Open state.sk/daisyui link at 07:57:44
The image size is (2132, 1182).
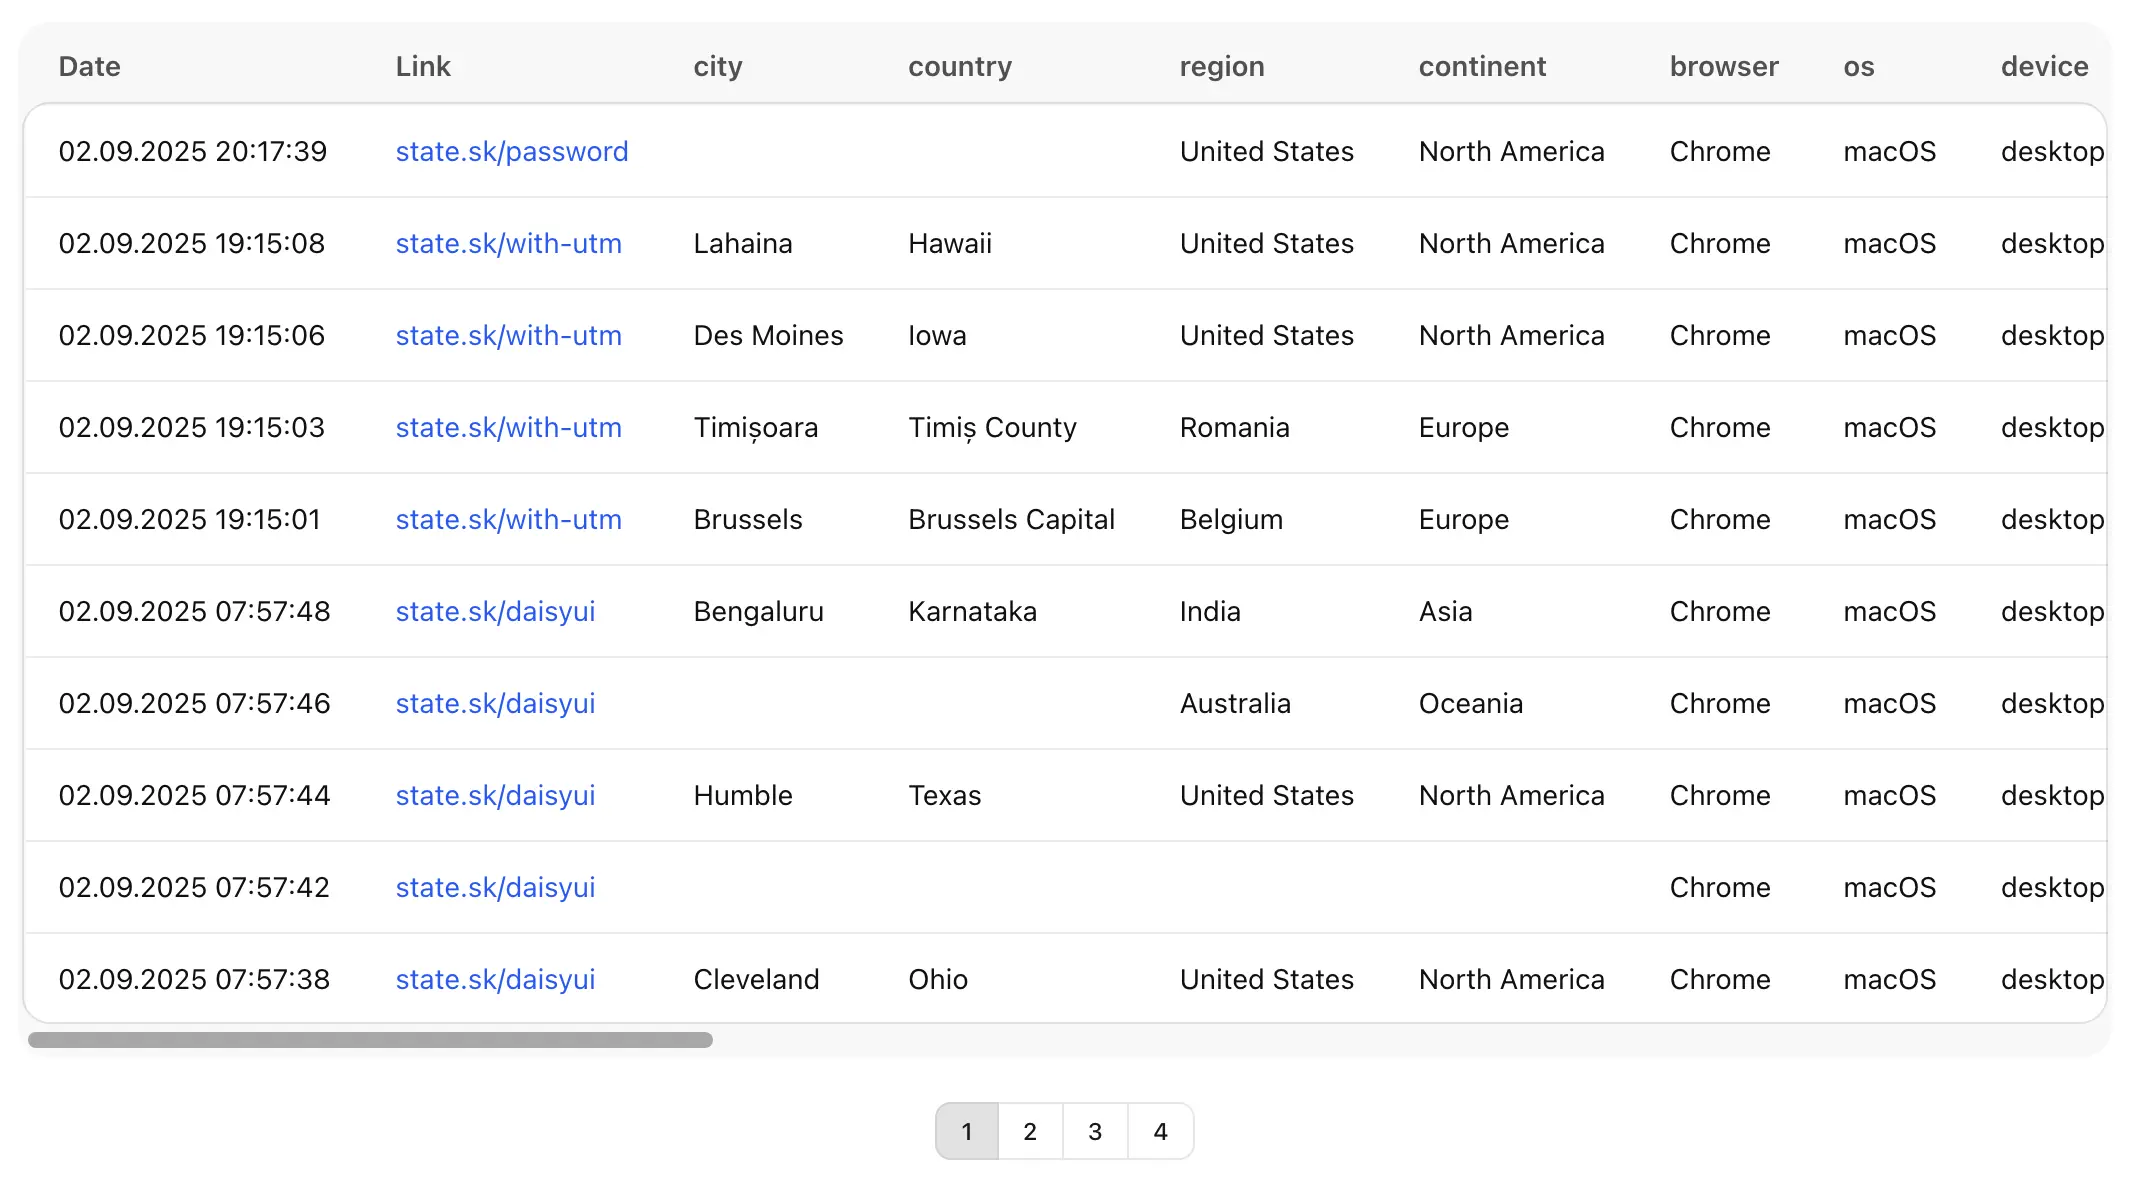click(495, 795)
